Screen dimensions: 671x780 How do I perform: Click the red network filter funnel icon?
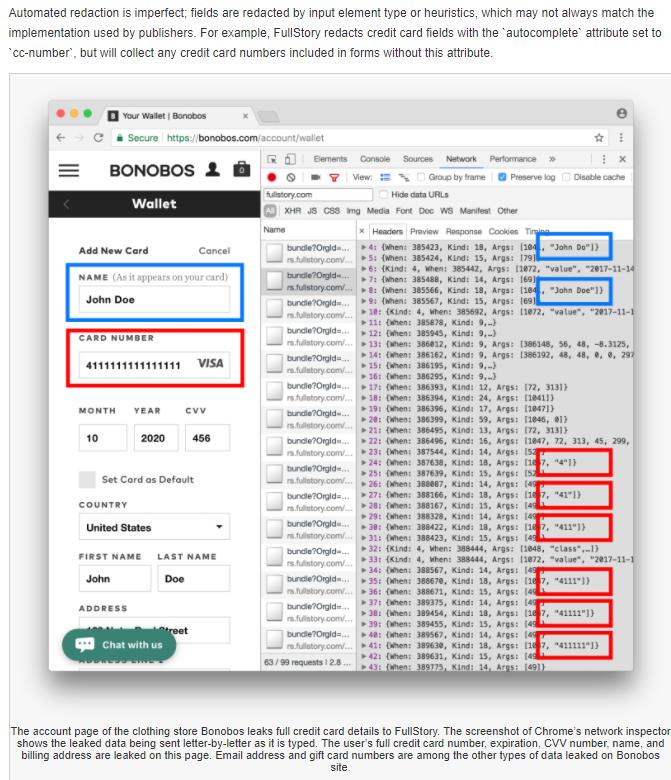click(334, 178)
